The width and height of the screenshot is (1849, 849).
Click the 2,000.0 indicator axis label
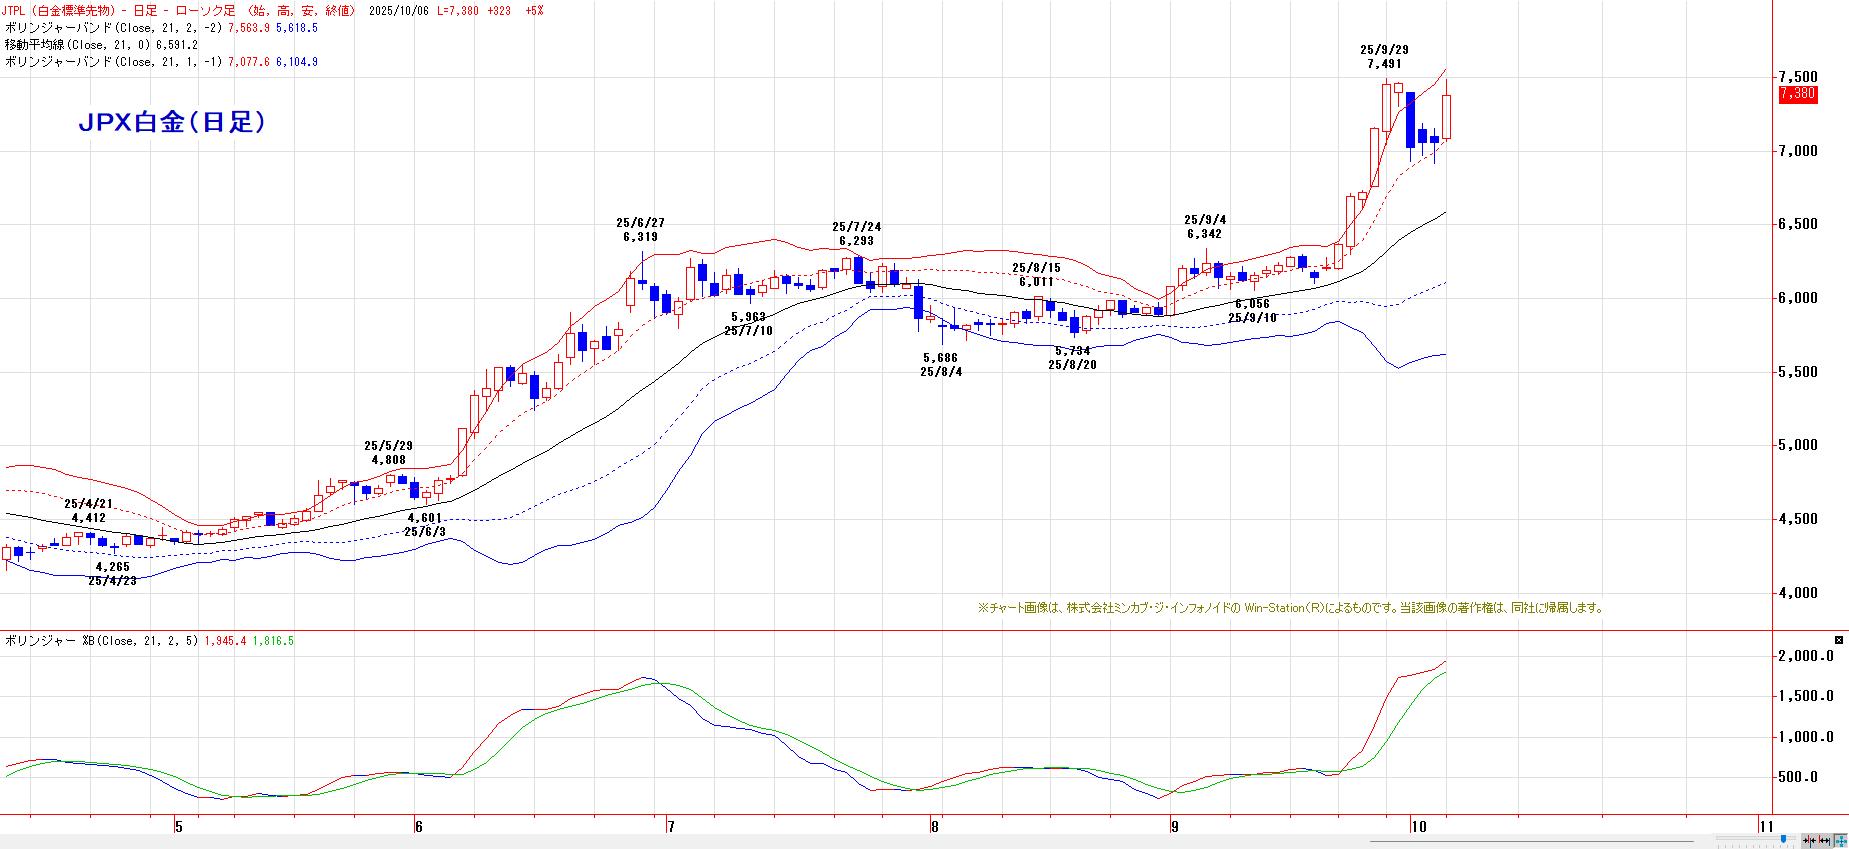(x=1805, y=656)
